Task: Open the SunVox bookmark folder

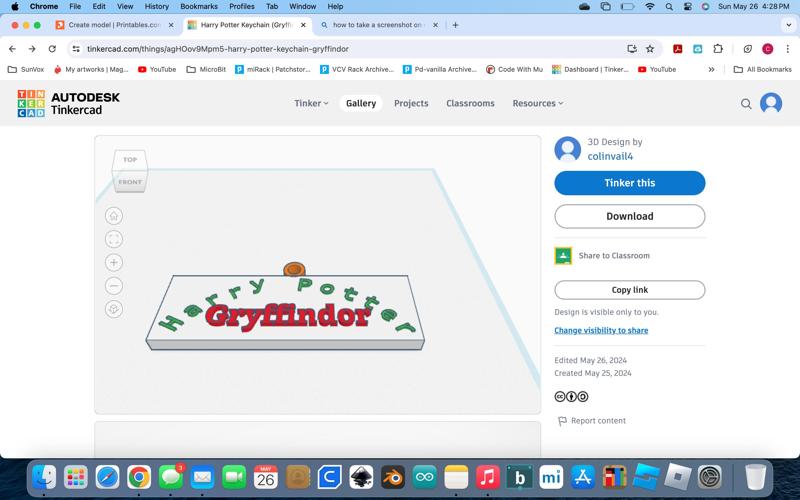Action: point(26,69)
